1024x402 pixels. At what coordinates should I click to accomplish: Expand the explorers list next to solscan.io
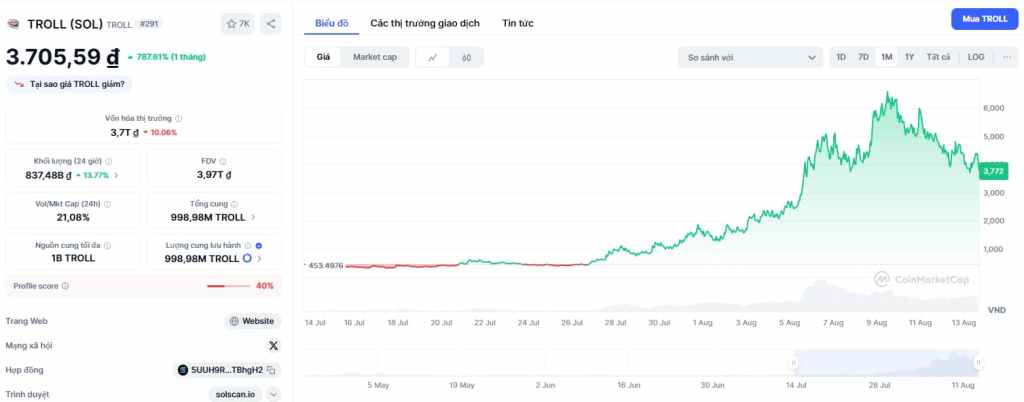(273, 394)
